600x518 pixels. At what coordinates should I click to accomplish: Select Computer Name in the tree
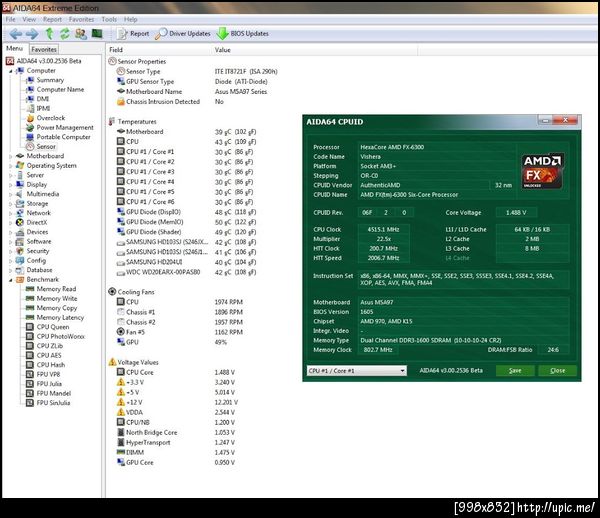(60, 90)
